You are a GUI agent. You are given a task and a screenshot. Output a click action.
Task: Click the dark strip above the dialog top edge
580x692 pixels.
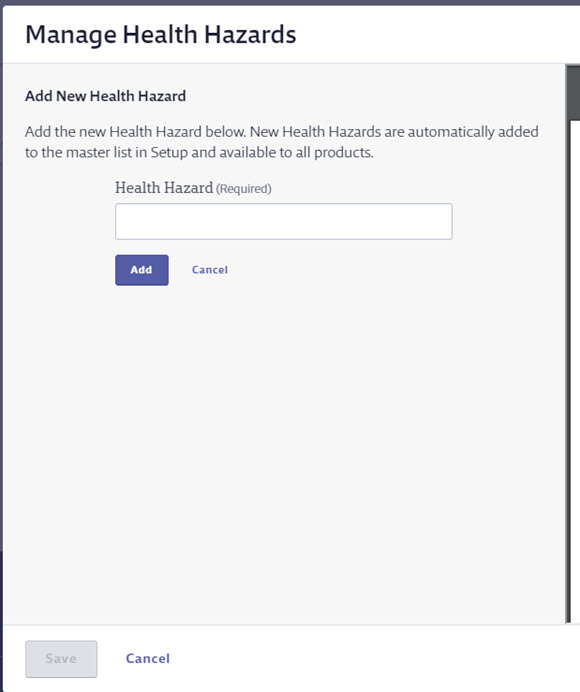(290, 2)
